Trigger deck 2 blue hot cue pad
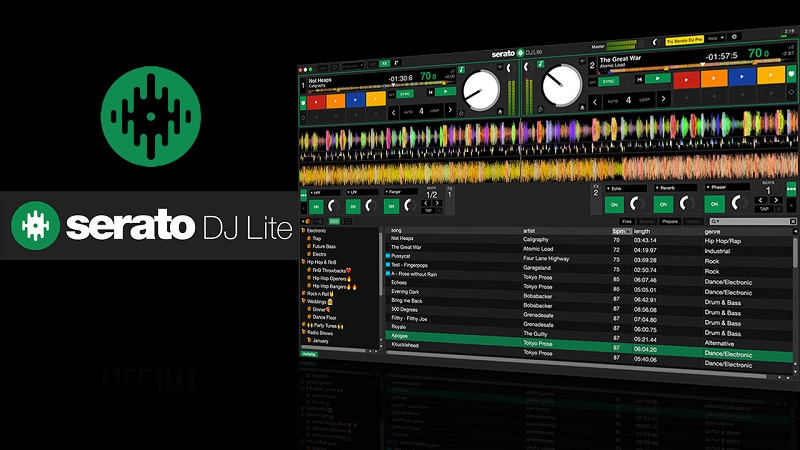Viewport: 800px width, 450px height. (742, 76)
